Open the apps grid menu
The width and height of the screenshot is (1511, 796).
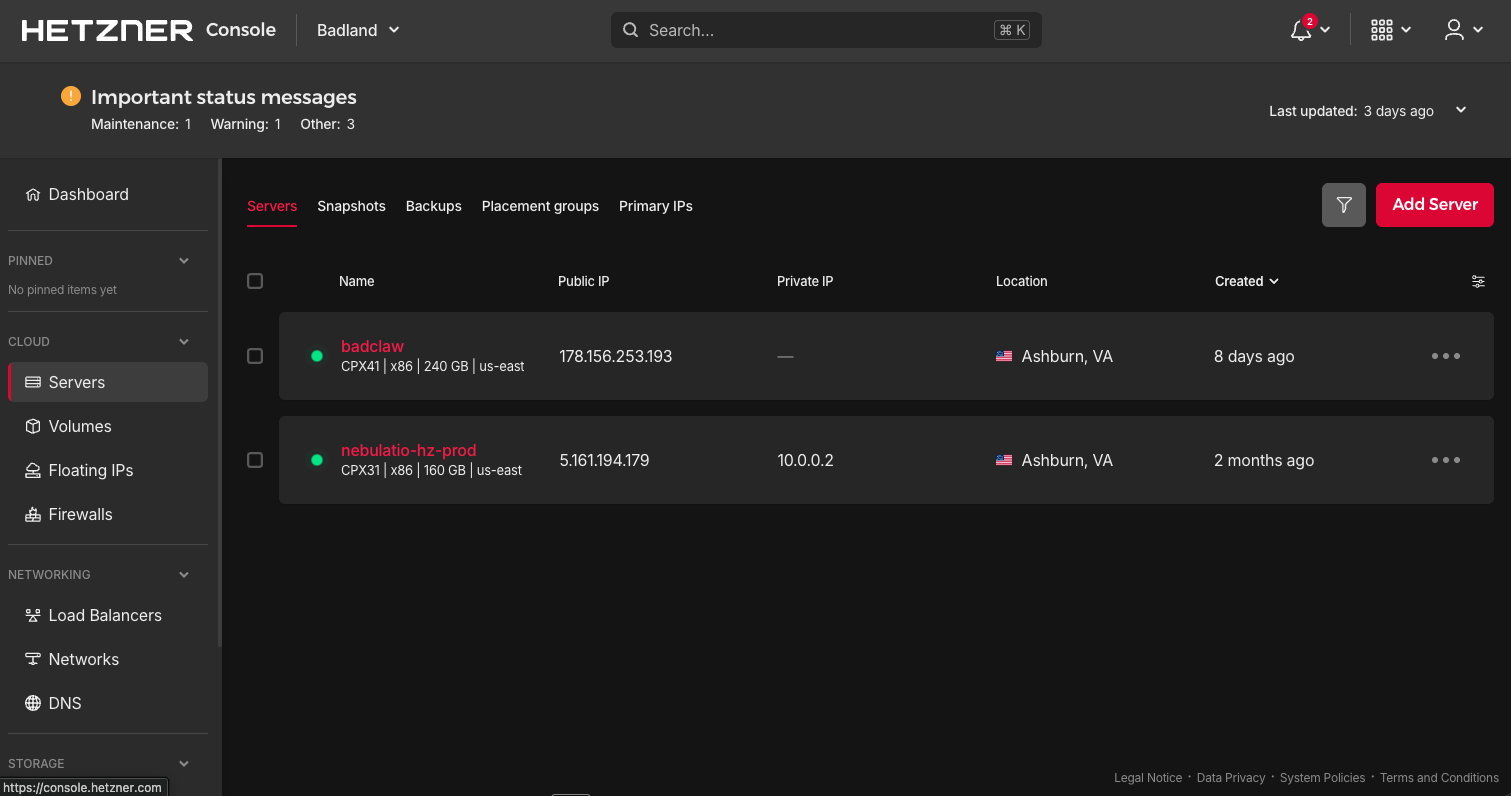pos(1382,30)
